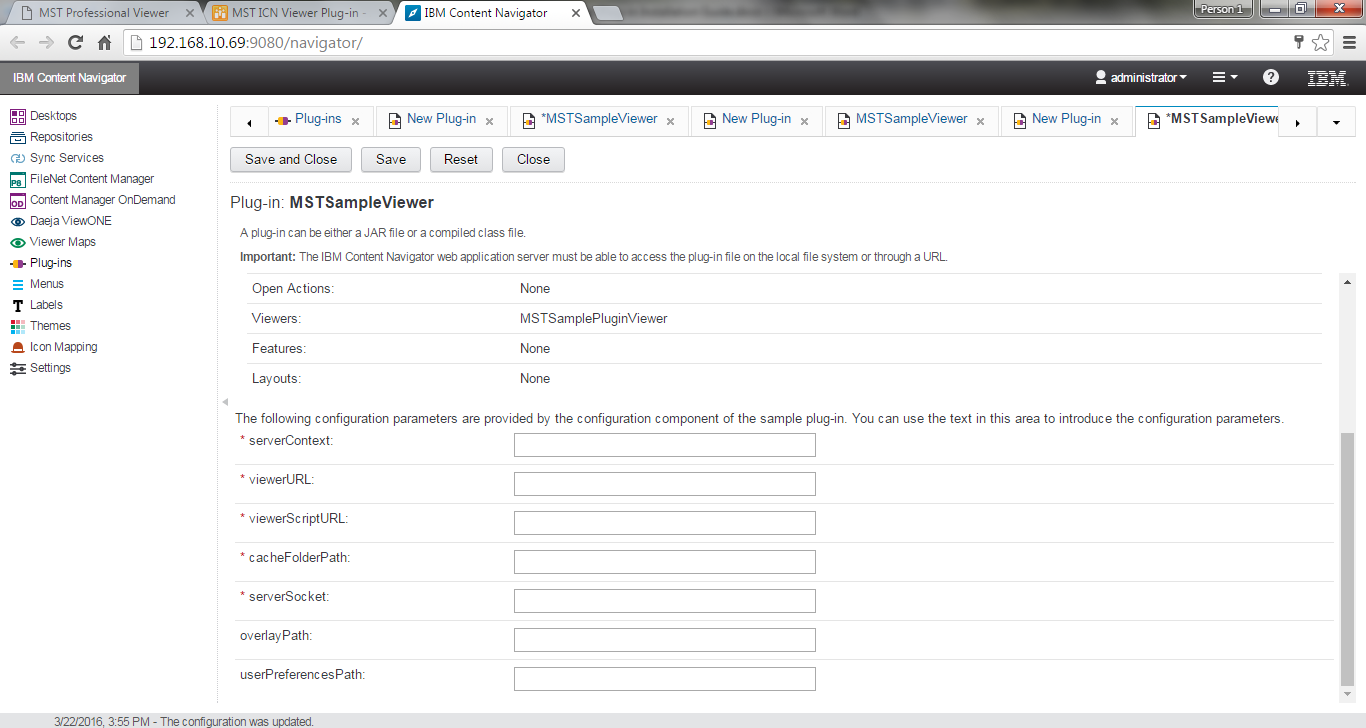
Task: Click the content pane vertical scrollbar thumb
Action: (1347, 560)
